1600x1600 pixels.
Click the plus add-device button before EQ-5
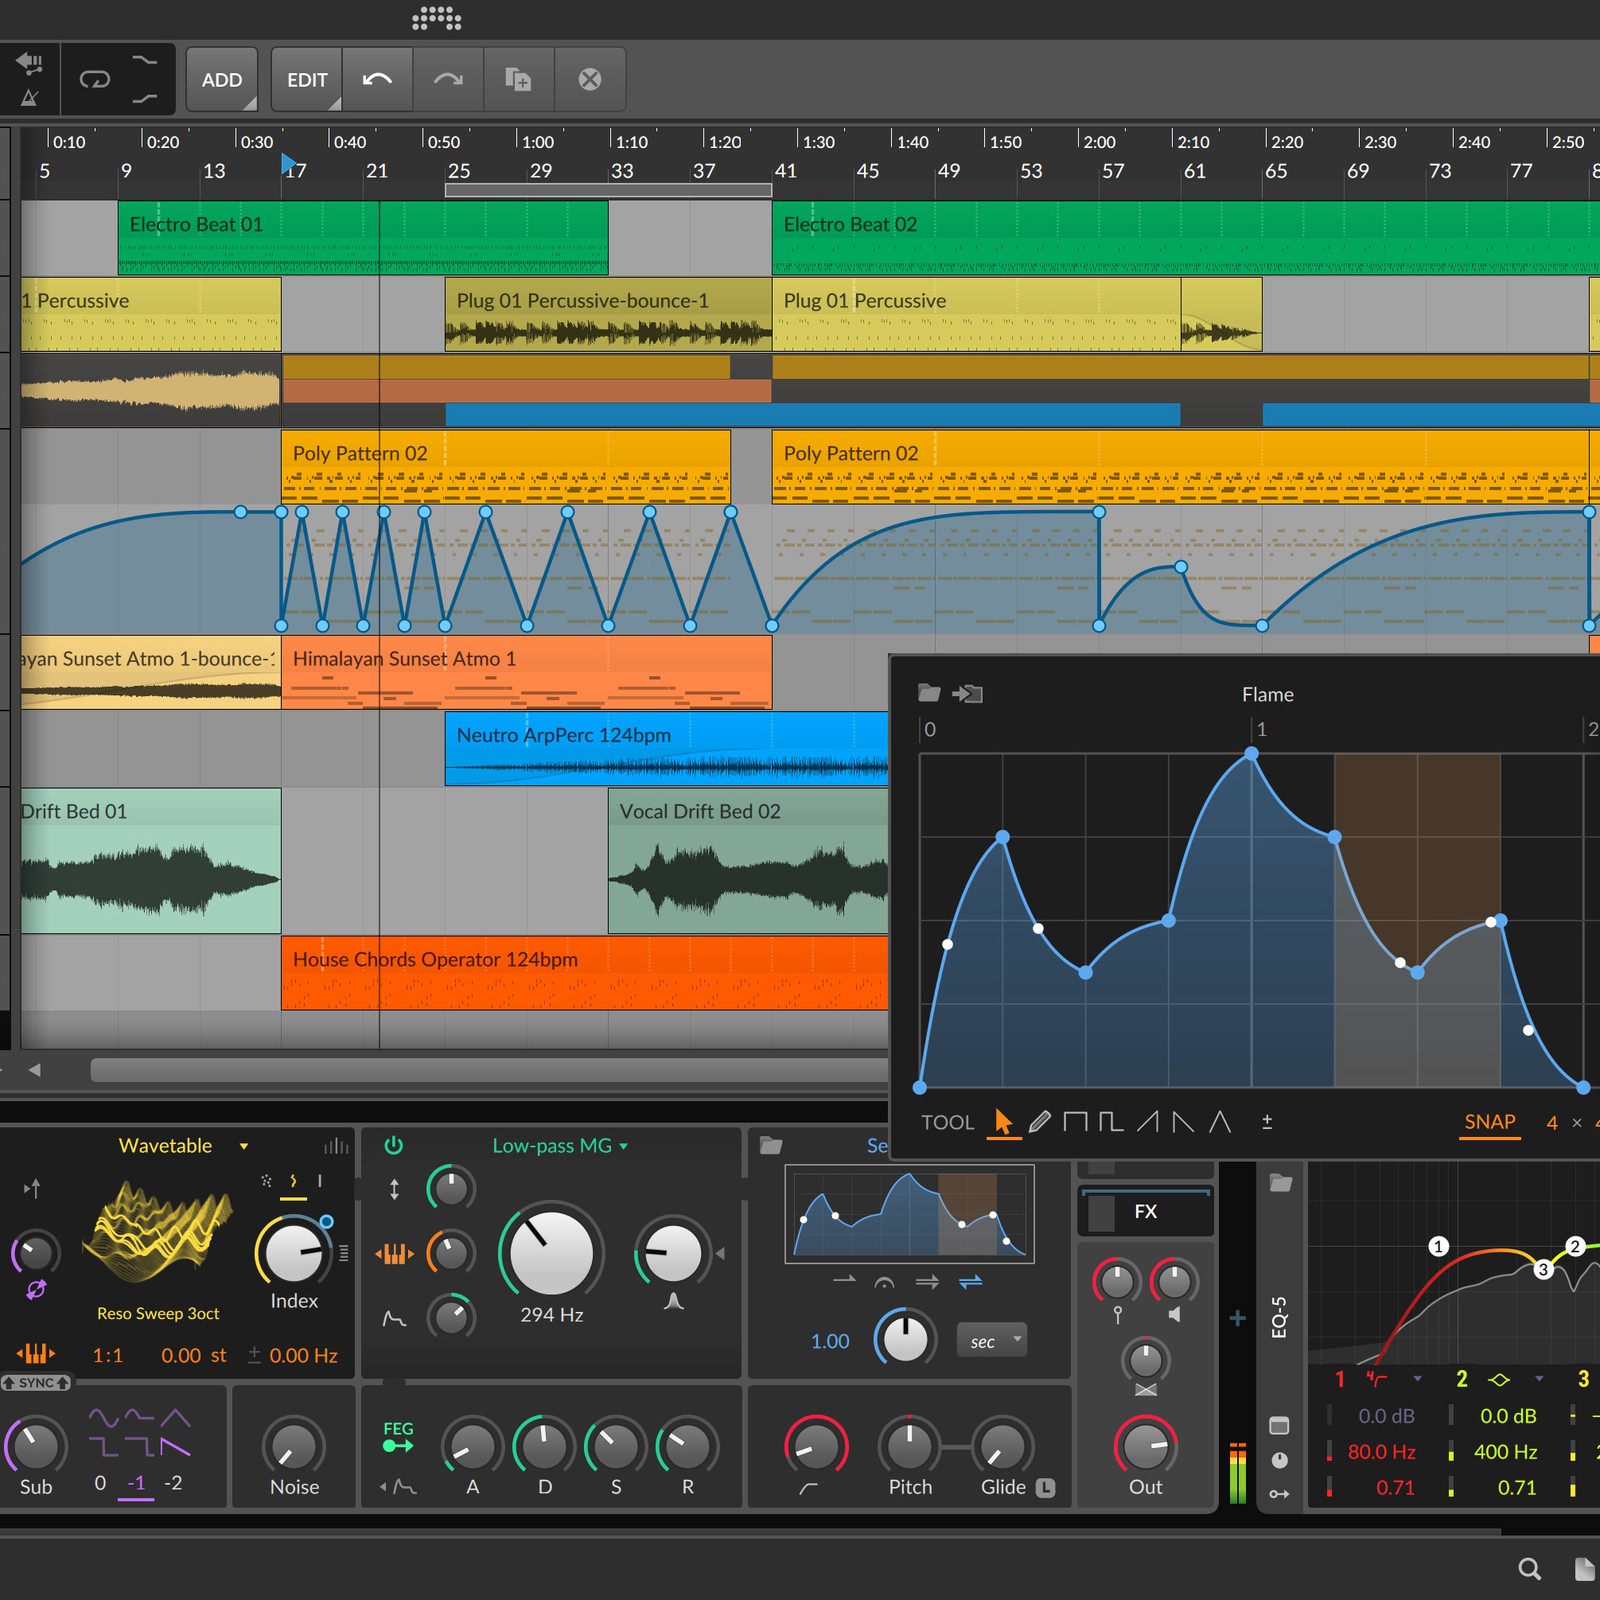pyautogui.click(x=1237, y=1318)
